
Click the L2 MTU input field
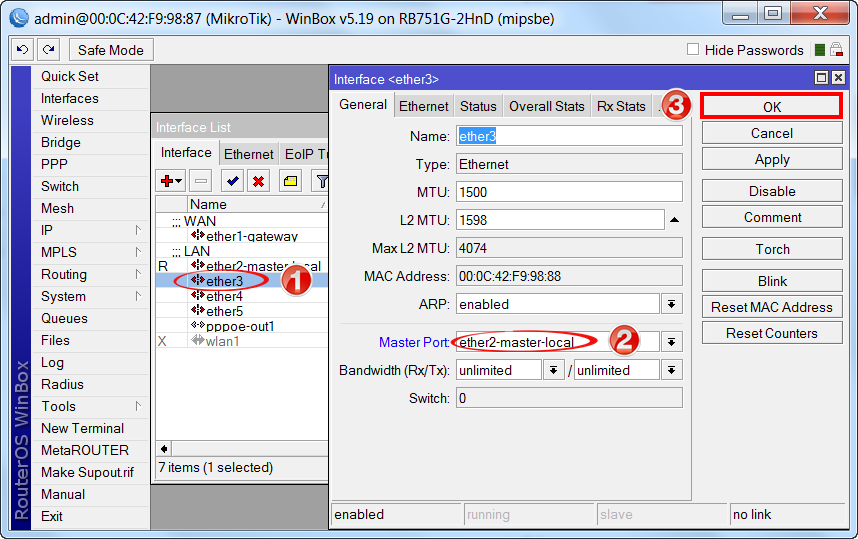[560, 220]
